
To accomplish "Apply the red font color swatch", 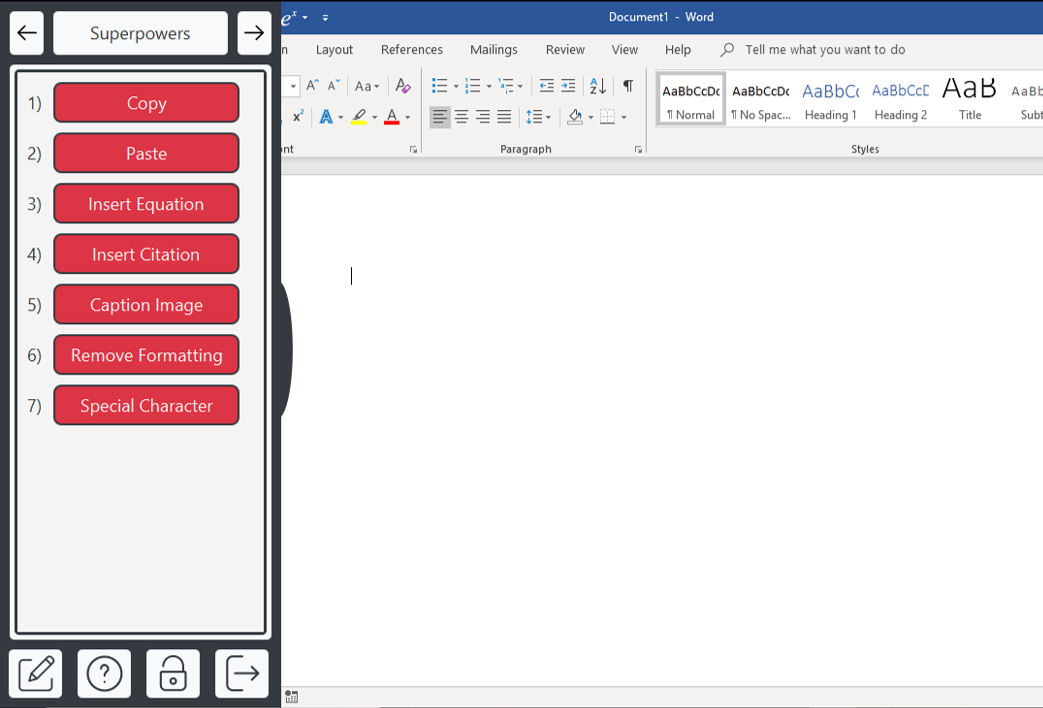I will click(392, 117).
